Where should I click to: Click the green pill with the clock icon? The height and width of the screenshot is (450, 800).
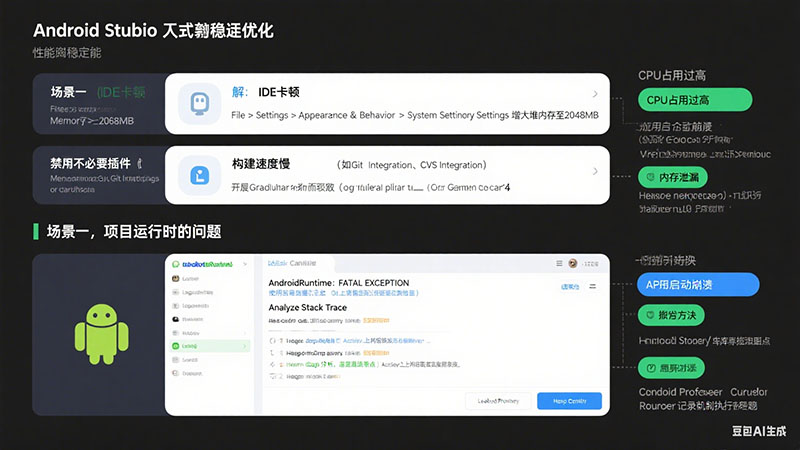671,368
